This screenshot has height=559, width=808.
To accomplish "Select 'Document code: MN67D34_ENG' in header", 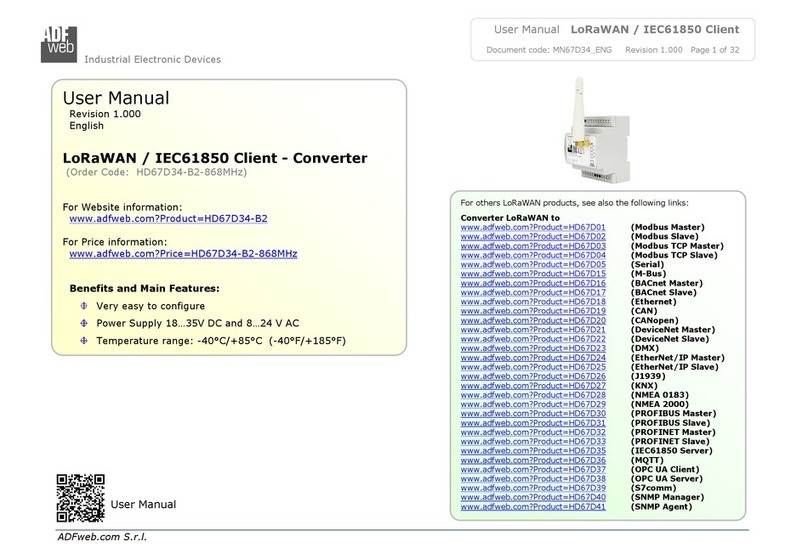I will coord(549,50).
